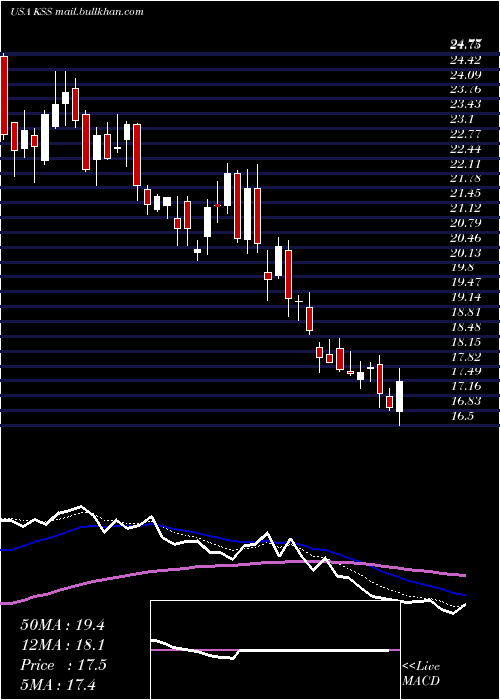Select the Price : 17.5 reading

coord(63,665)
